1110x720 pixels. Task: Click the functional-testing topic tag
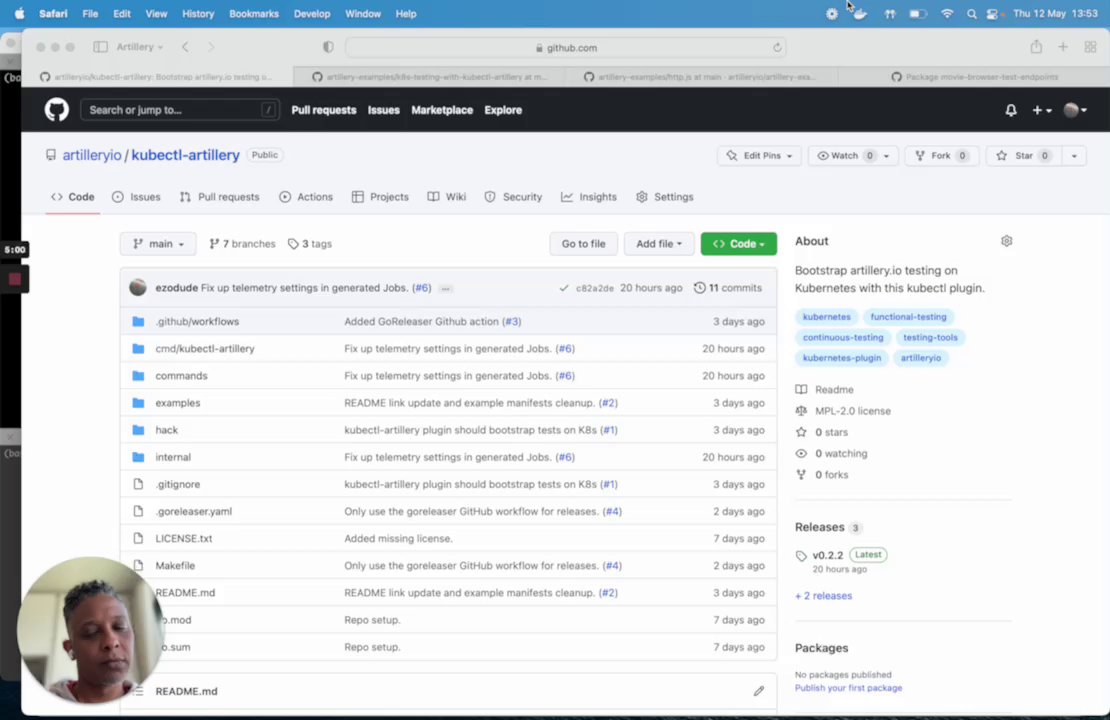pyautogui.click(x=908, y=317)
